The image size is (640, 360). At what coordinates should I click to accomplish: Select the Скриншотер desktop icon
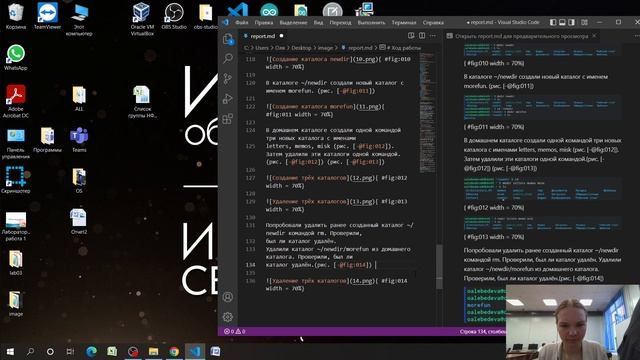point(16,180)
